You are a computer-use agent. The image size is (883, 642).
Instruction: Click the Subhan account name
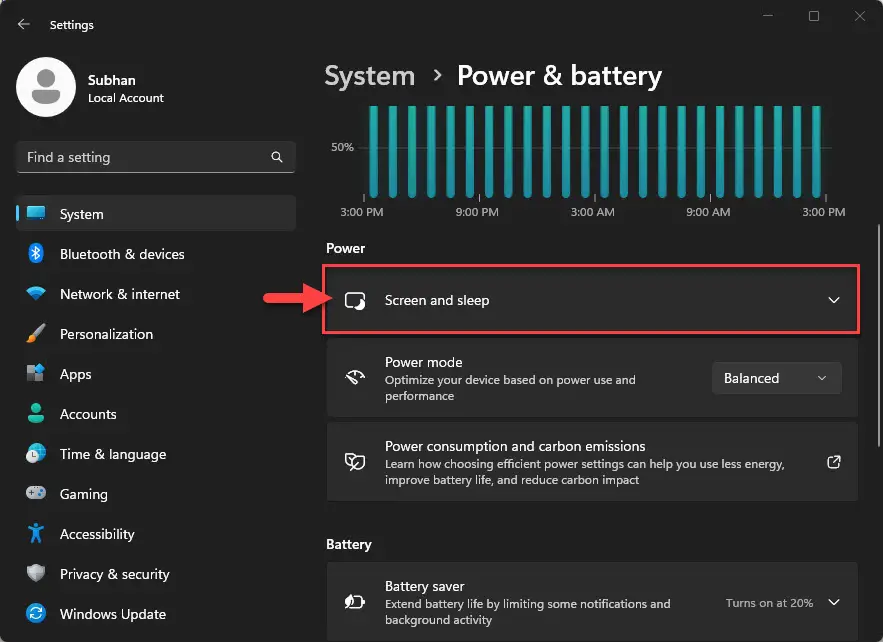112,80
